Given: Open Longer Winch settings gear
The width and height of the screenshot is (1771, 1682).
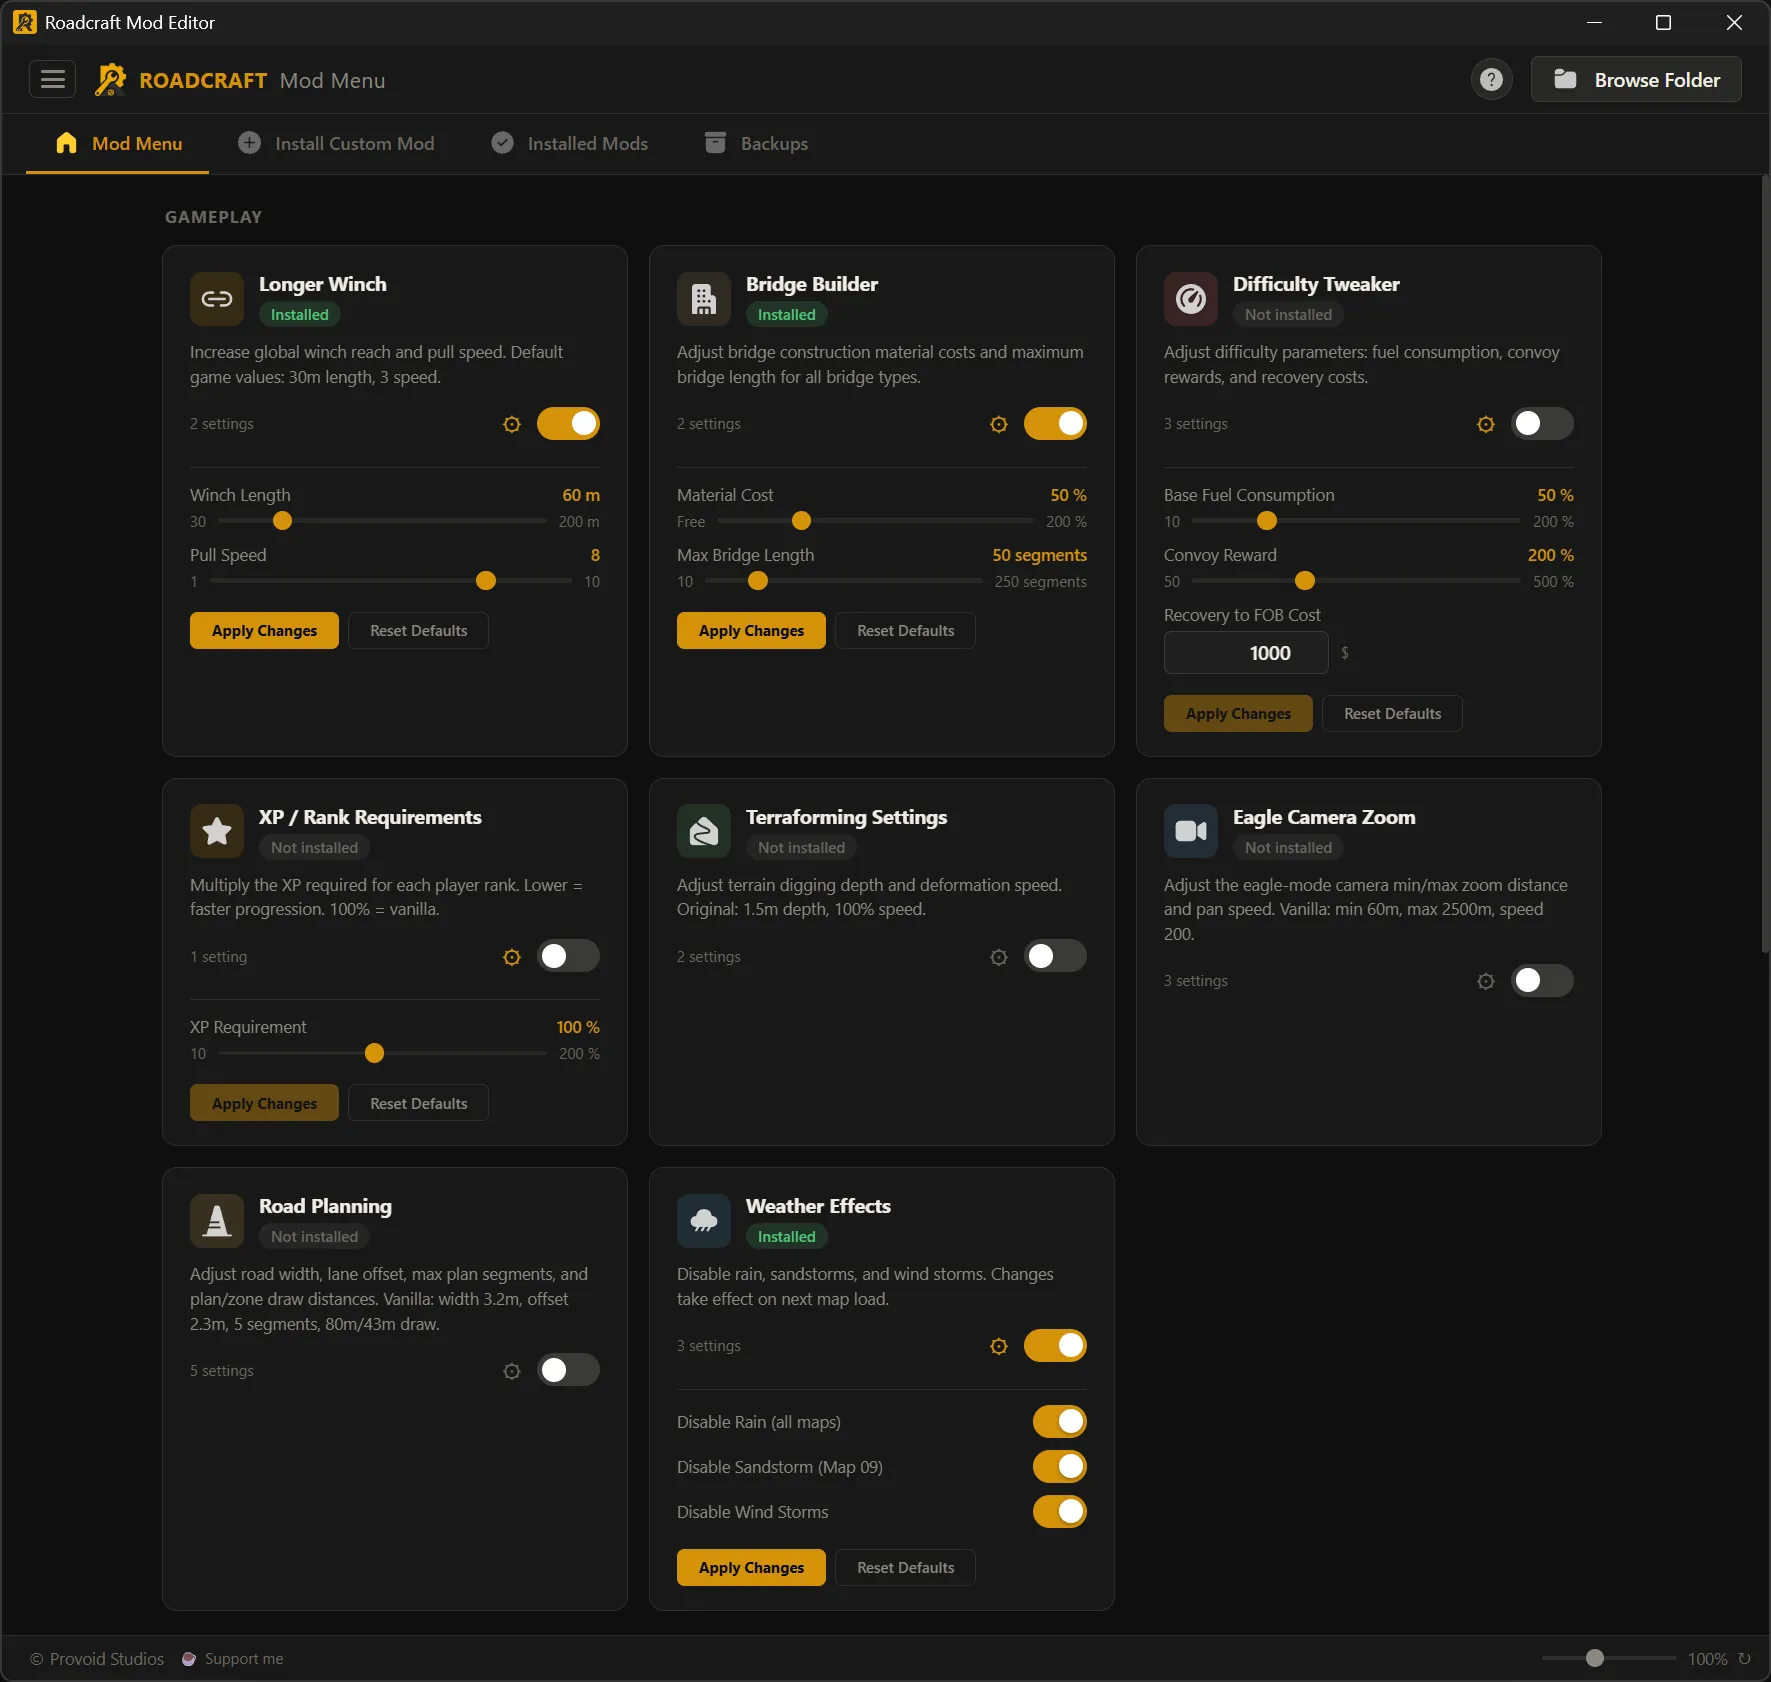Looking at the screenshot, I should [512, 424].
